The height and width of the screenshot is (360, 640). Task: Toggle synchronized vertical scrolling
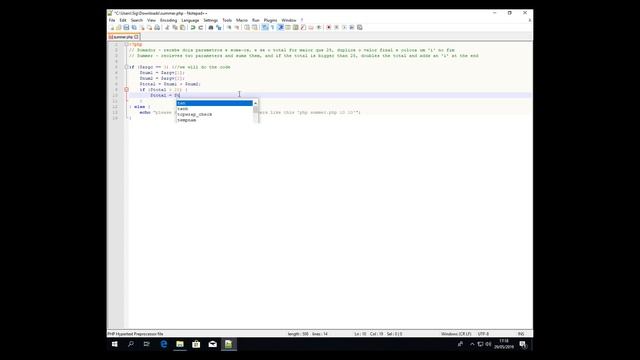(247, 27)
